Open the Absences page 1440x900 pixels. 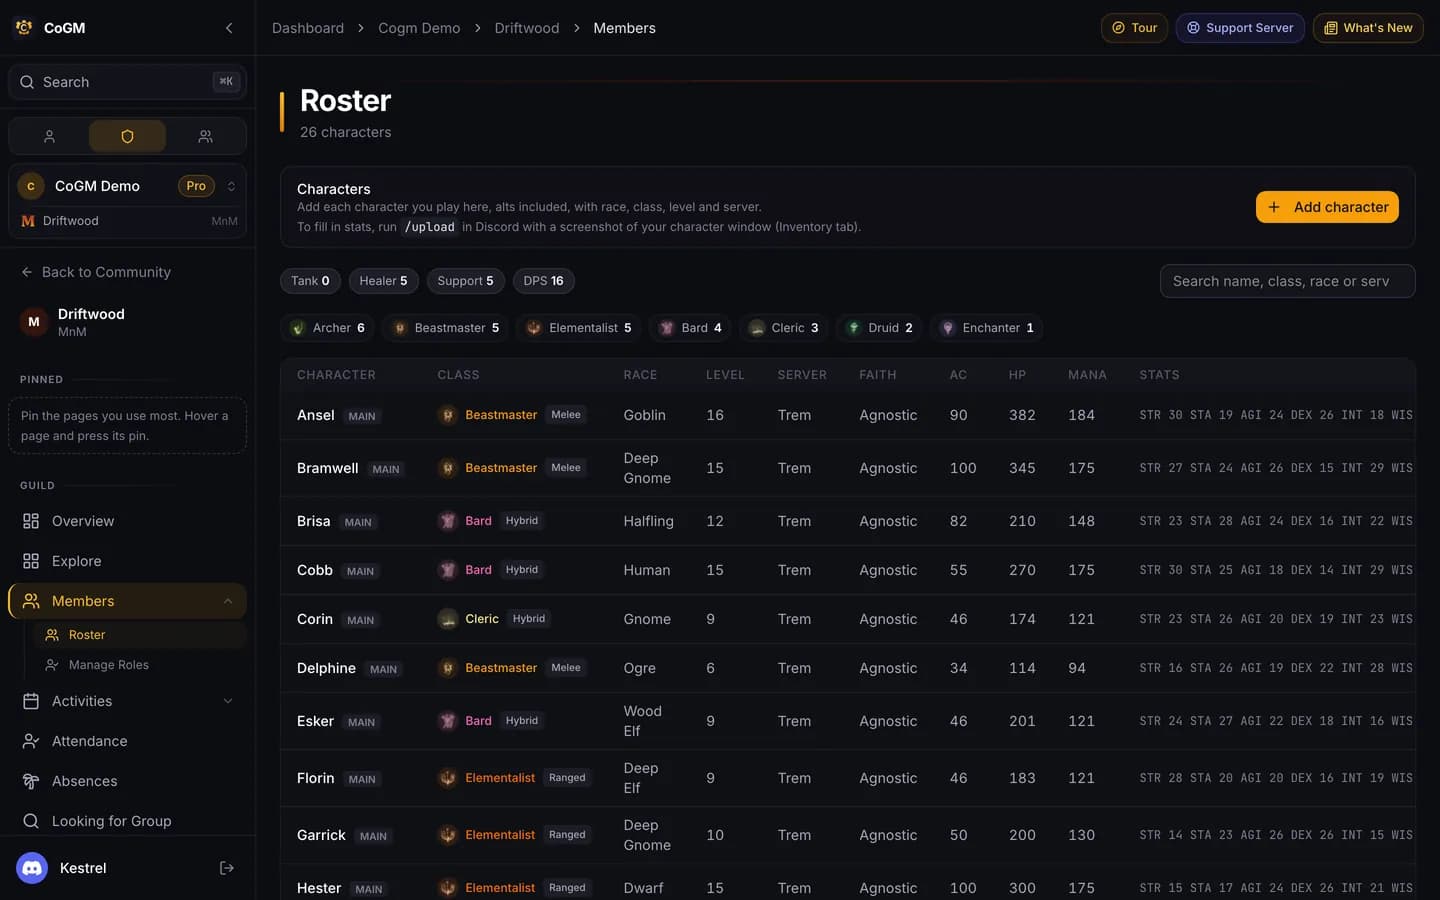tap(127, 781)
